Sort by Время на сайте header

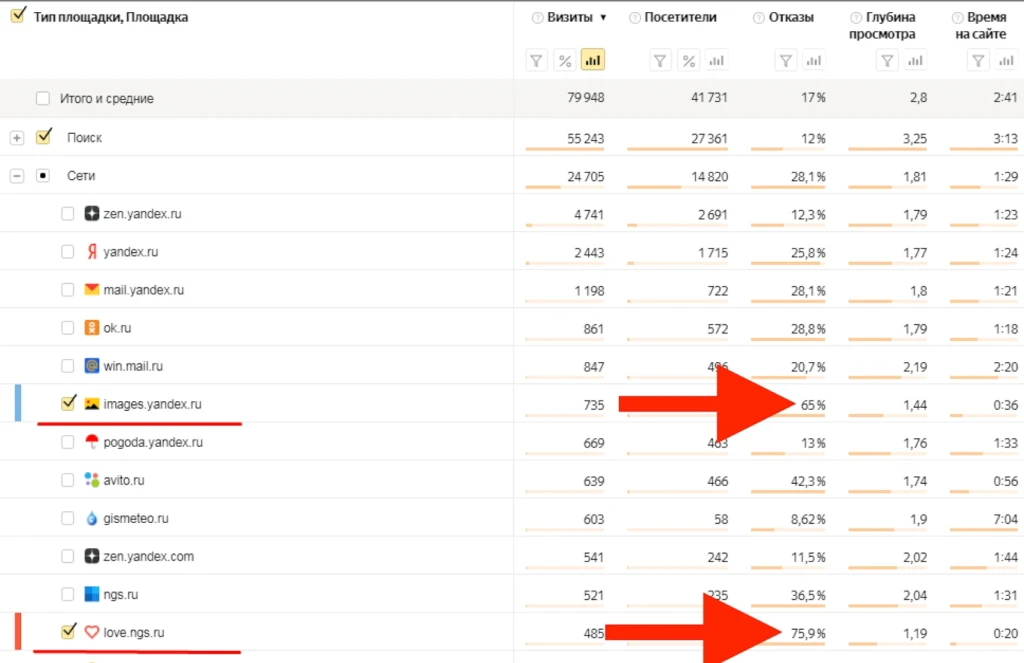980,25
